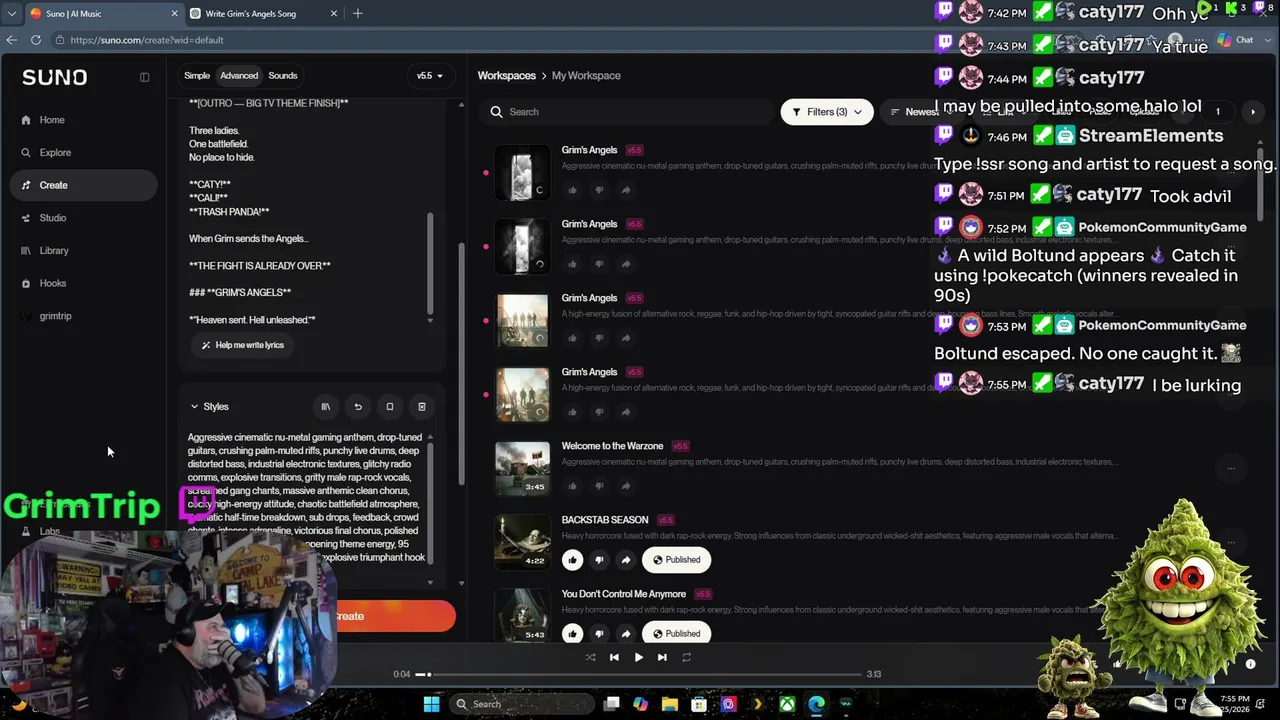
Task: Open the Windows Start menu
Action: tap(431, 704)
